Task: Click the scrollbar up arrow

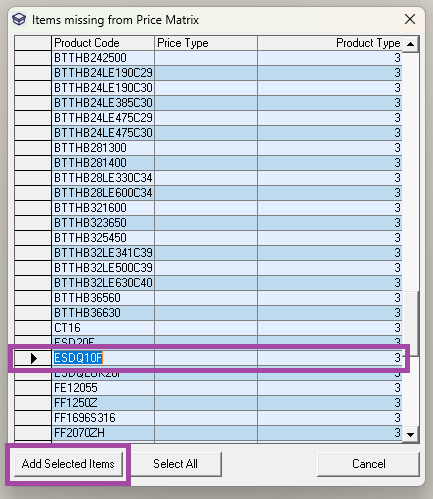Action: tap(411, 44)
